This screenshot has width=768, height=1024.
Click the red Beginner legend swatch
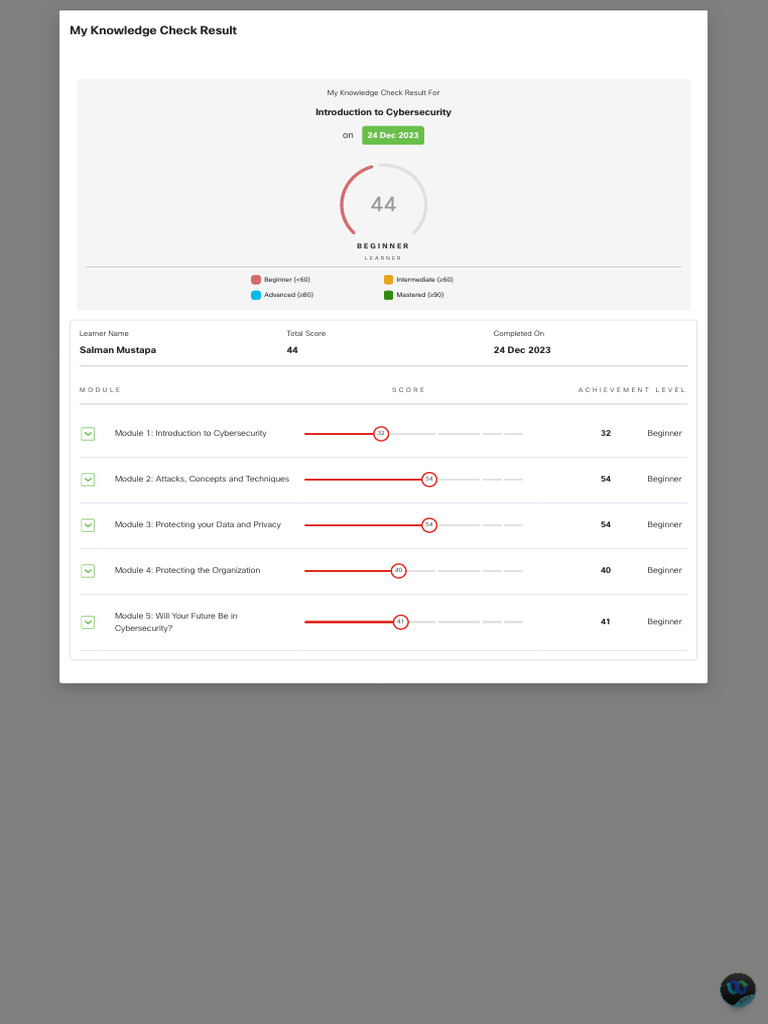point(256,280)
